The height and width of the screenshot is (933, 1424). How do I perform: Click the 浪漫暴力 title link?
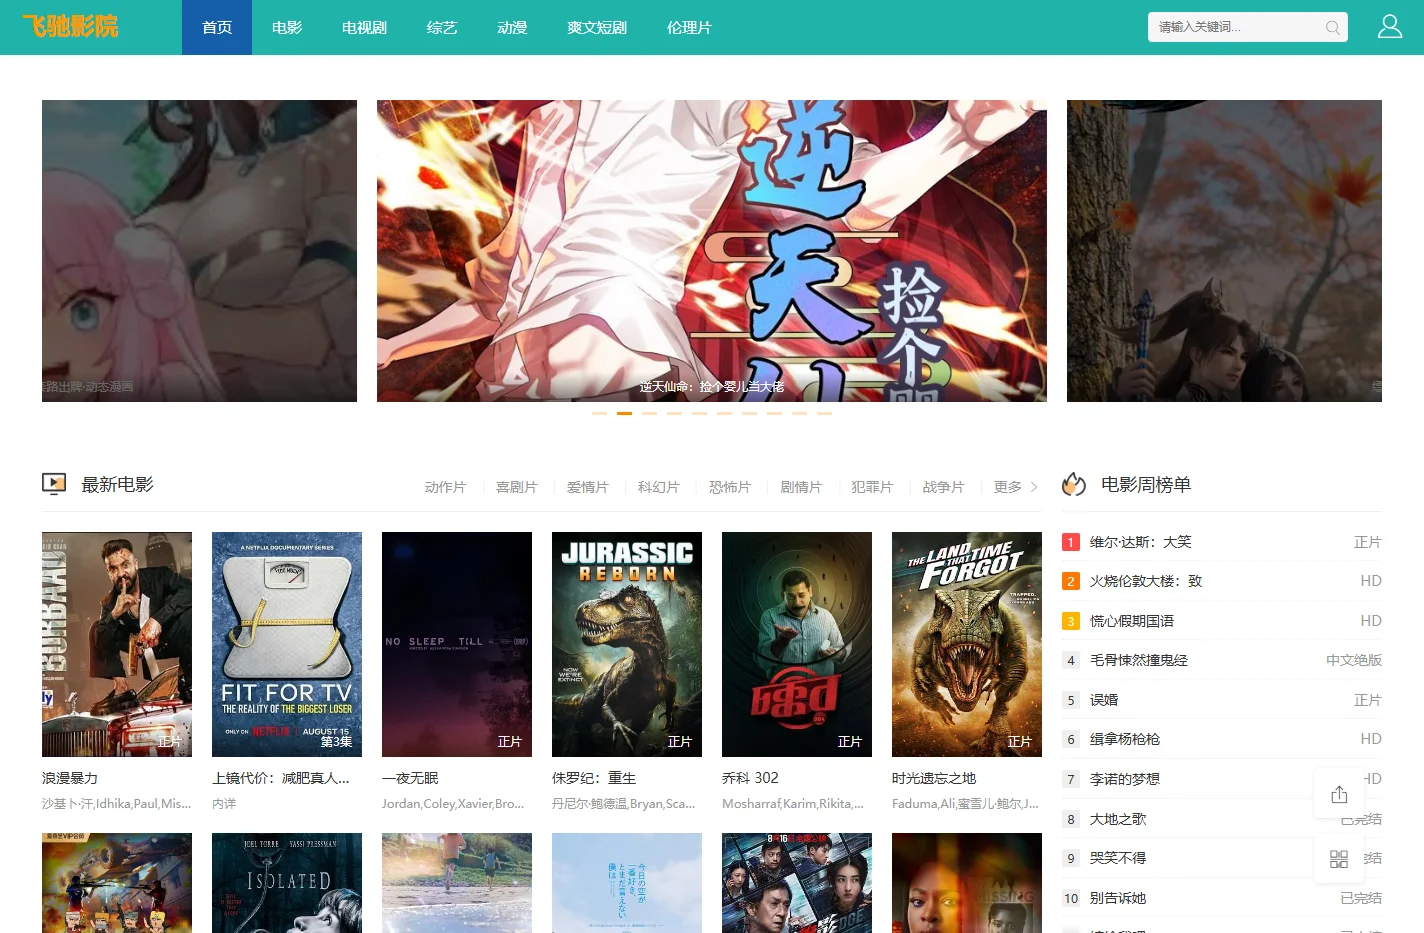[70, 778]
